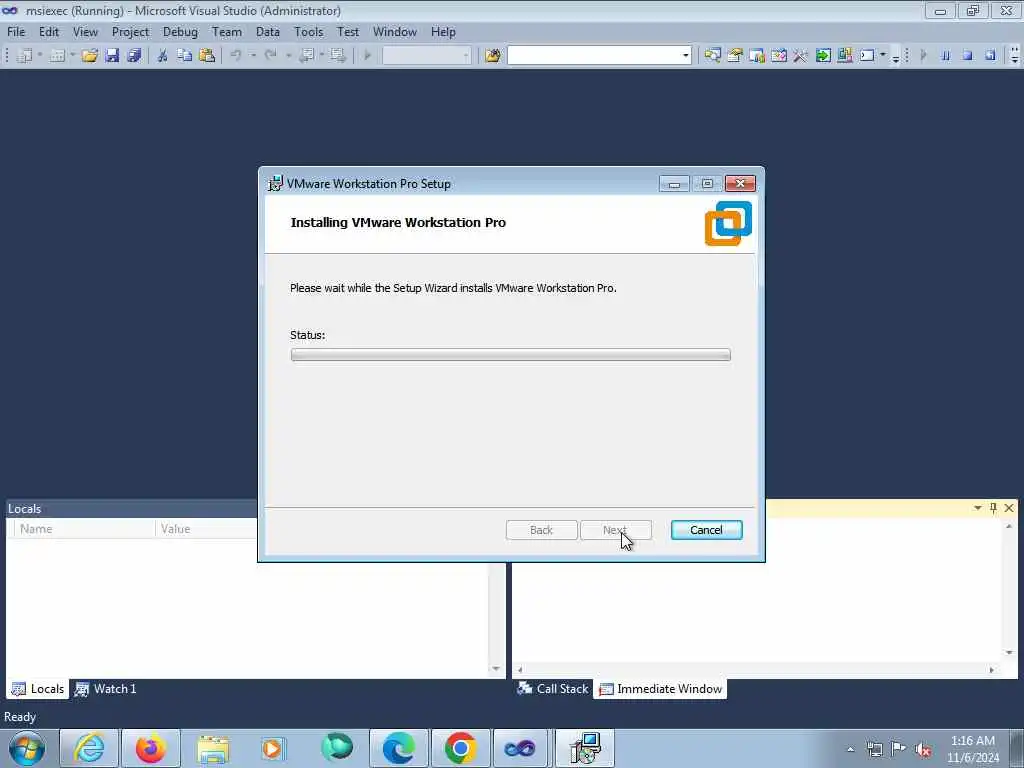Viewport: 1024px width, 768px height.
Task: Open the Undo history dropdown arrow
Action: tap(253, 56)
